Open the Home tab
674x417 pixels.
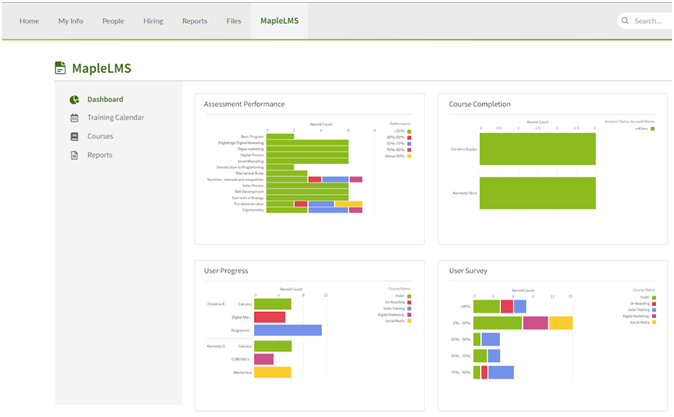click(29, 21)
